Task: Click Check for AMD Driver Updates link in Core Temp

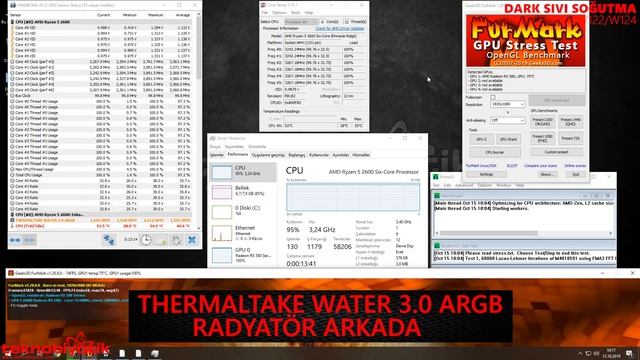Action: (x=340, y=29)
